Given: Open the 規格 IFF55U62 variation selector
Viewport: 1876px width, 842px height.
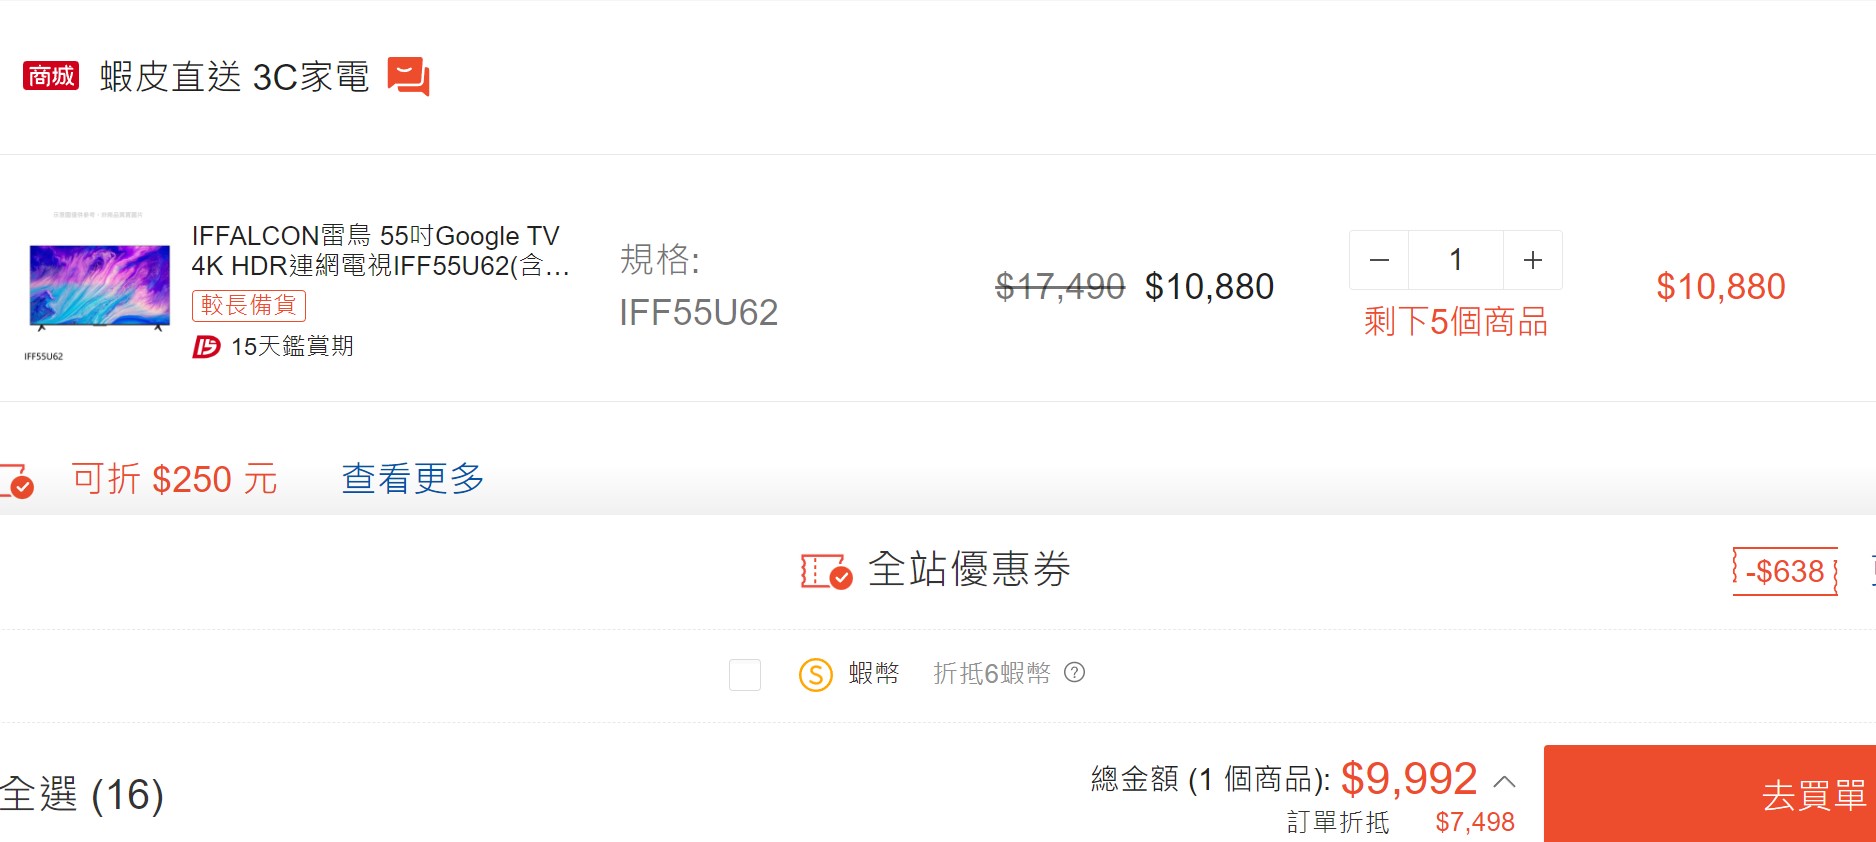Looking at the screenshot, I should coord(698,286).
